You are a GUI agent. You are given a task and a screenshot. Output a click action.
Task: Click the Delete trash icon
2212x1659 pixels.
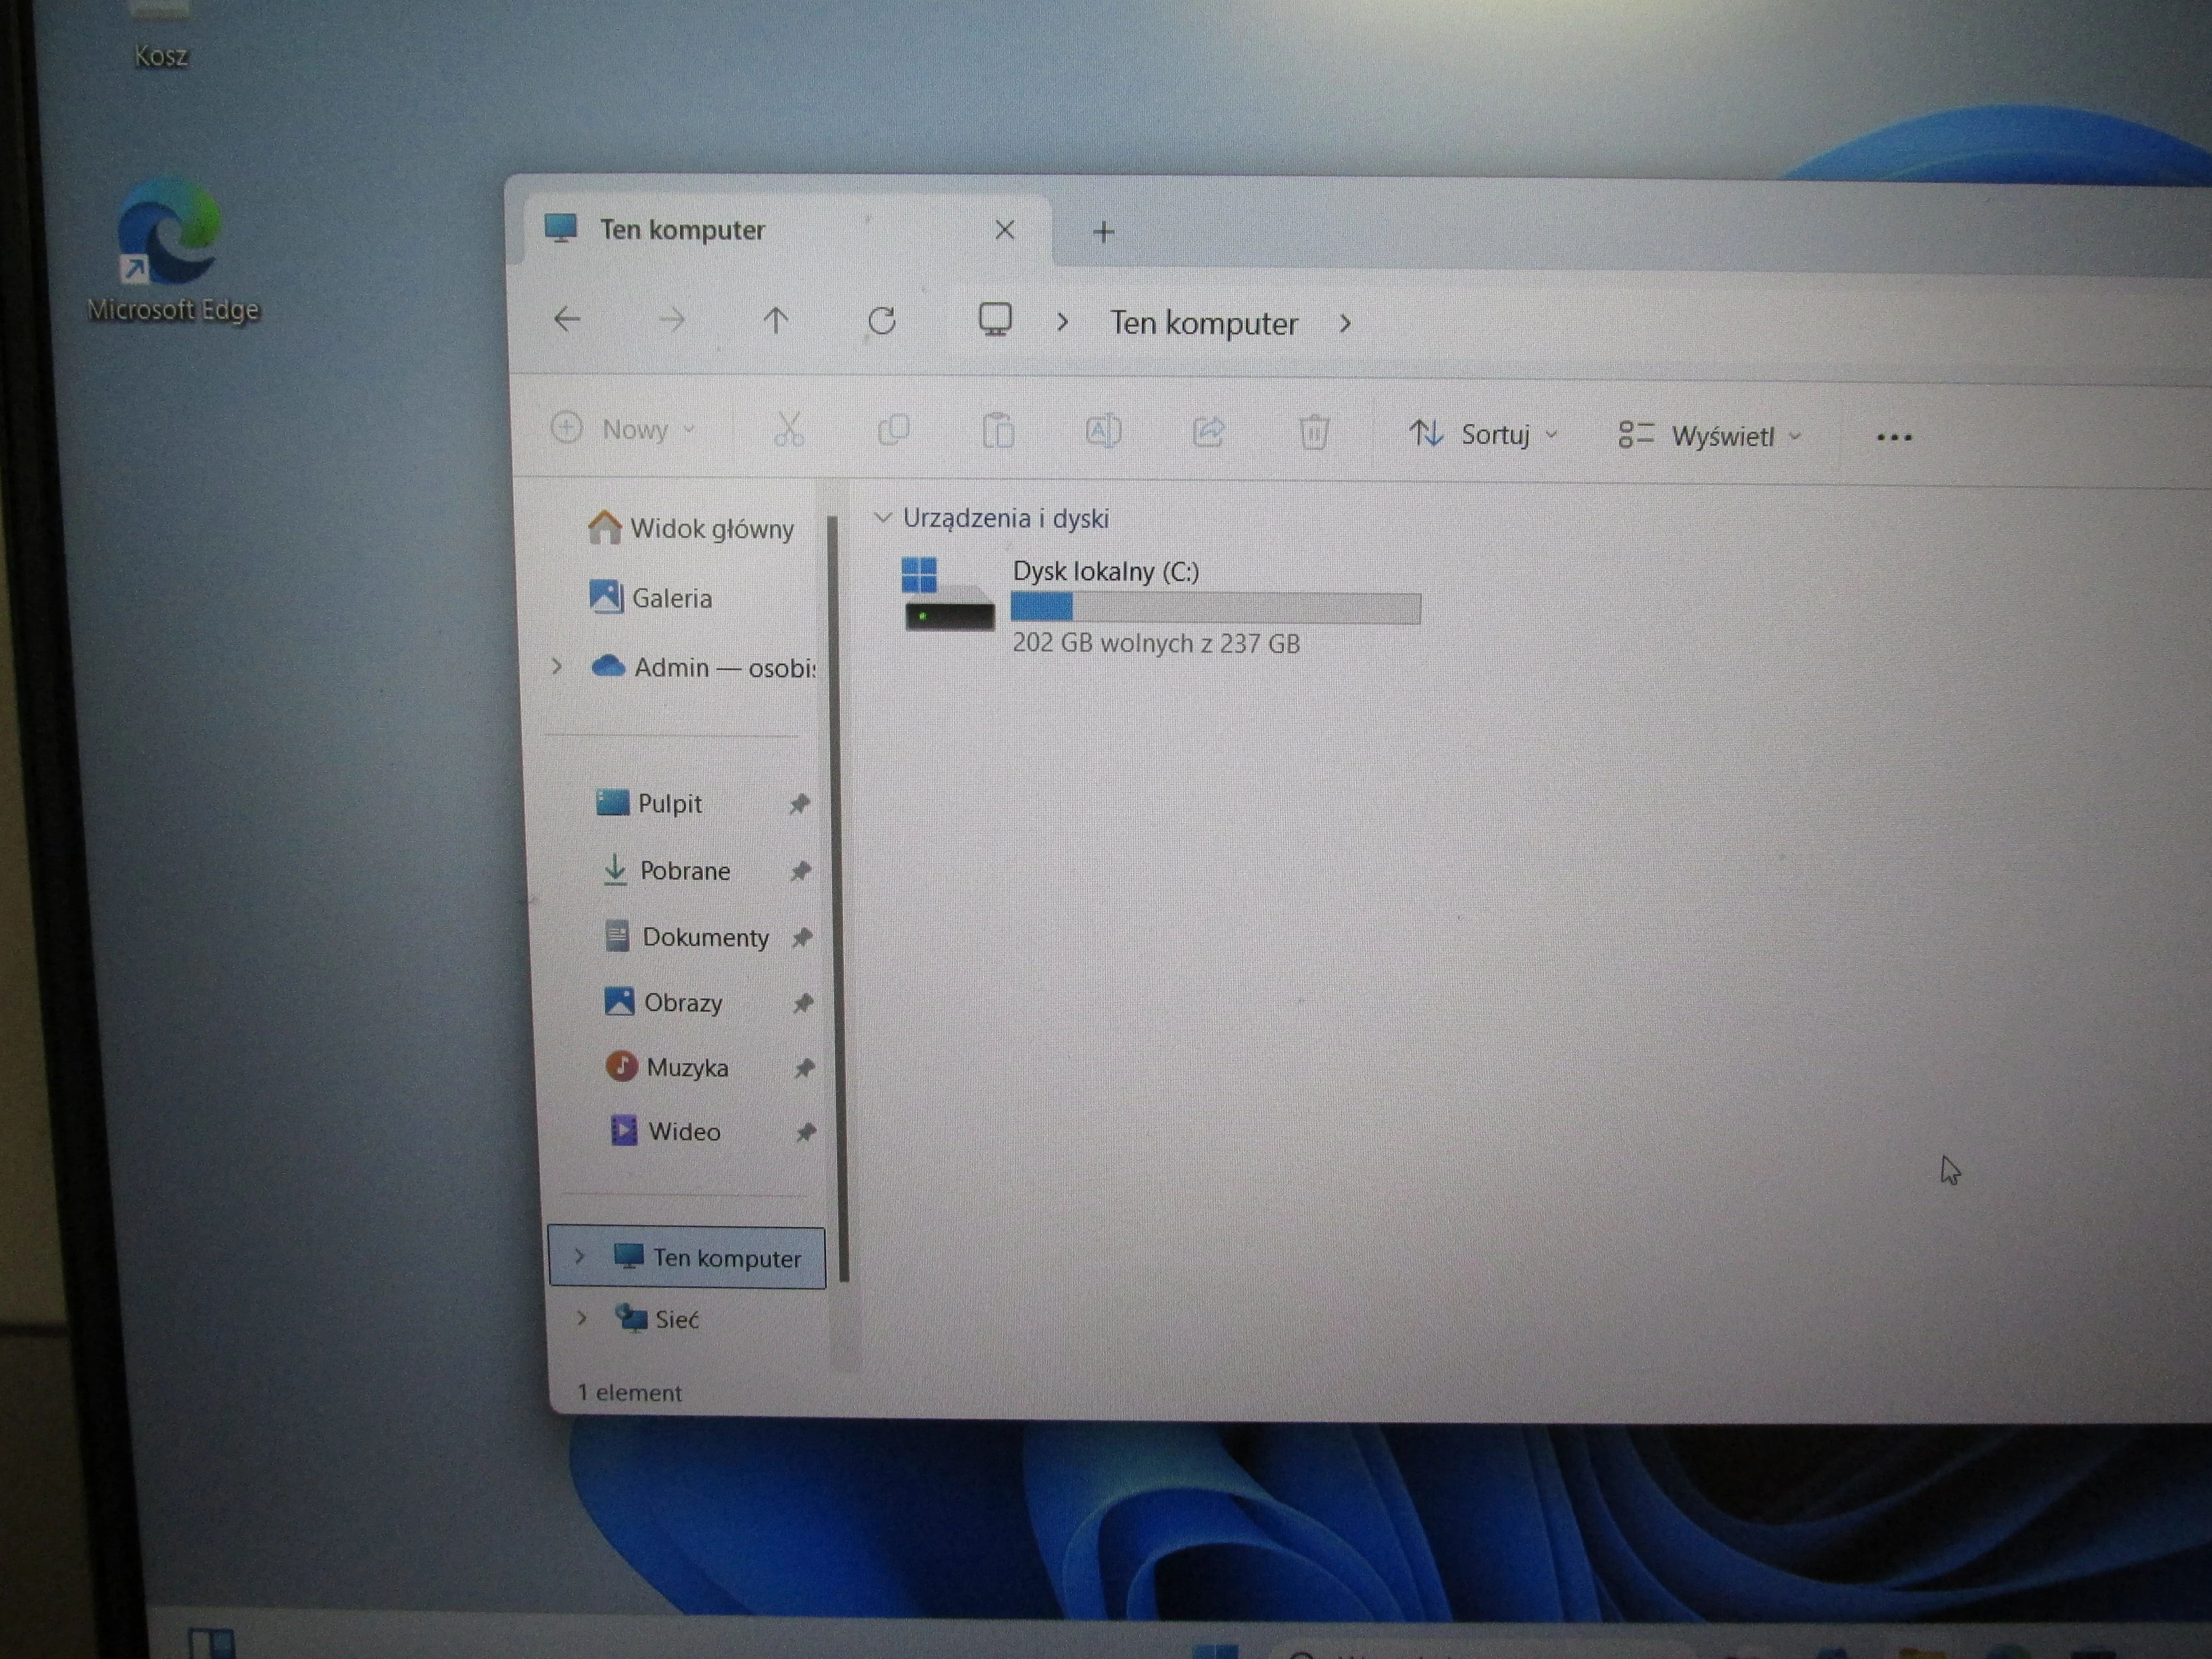[1313, 433]
